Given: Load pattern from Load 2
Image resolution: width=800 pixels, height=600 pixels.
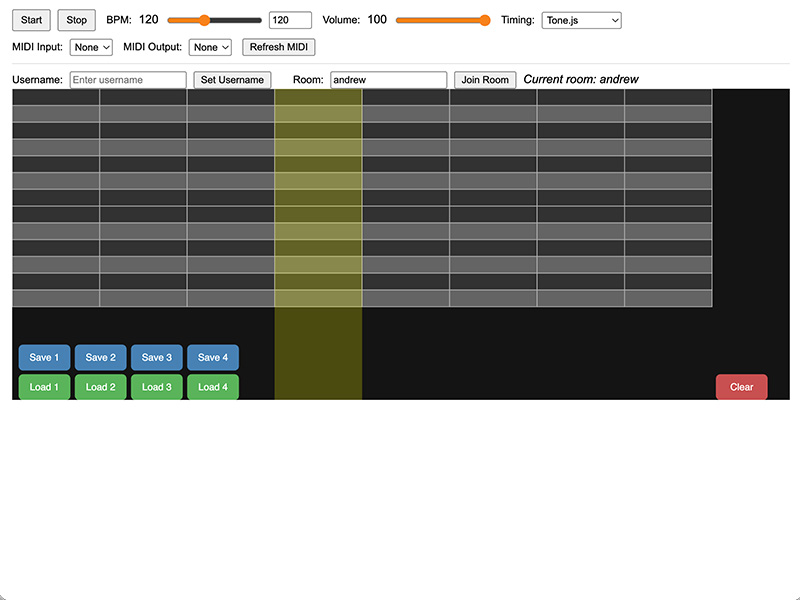Looking at the screenshot, I should pyautogui.click(x=100, y=387).
